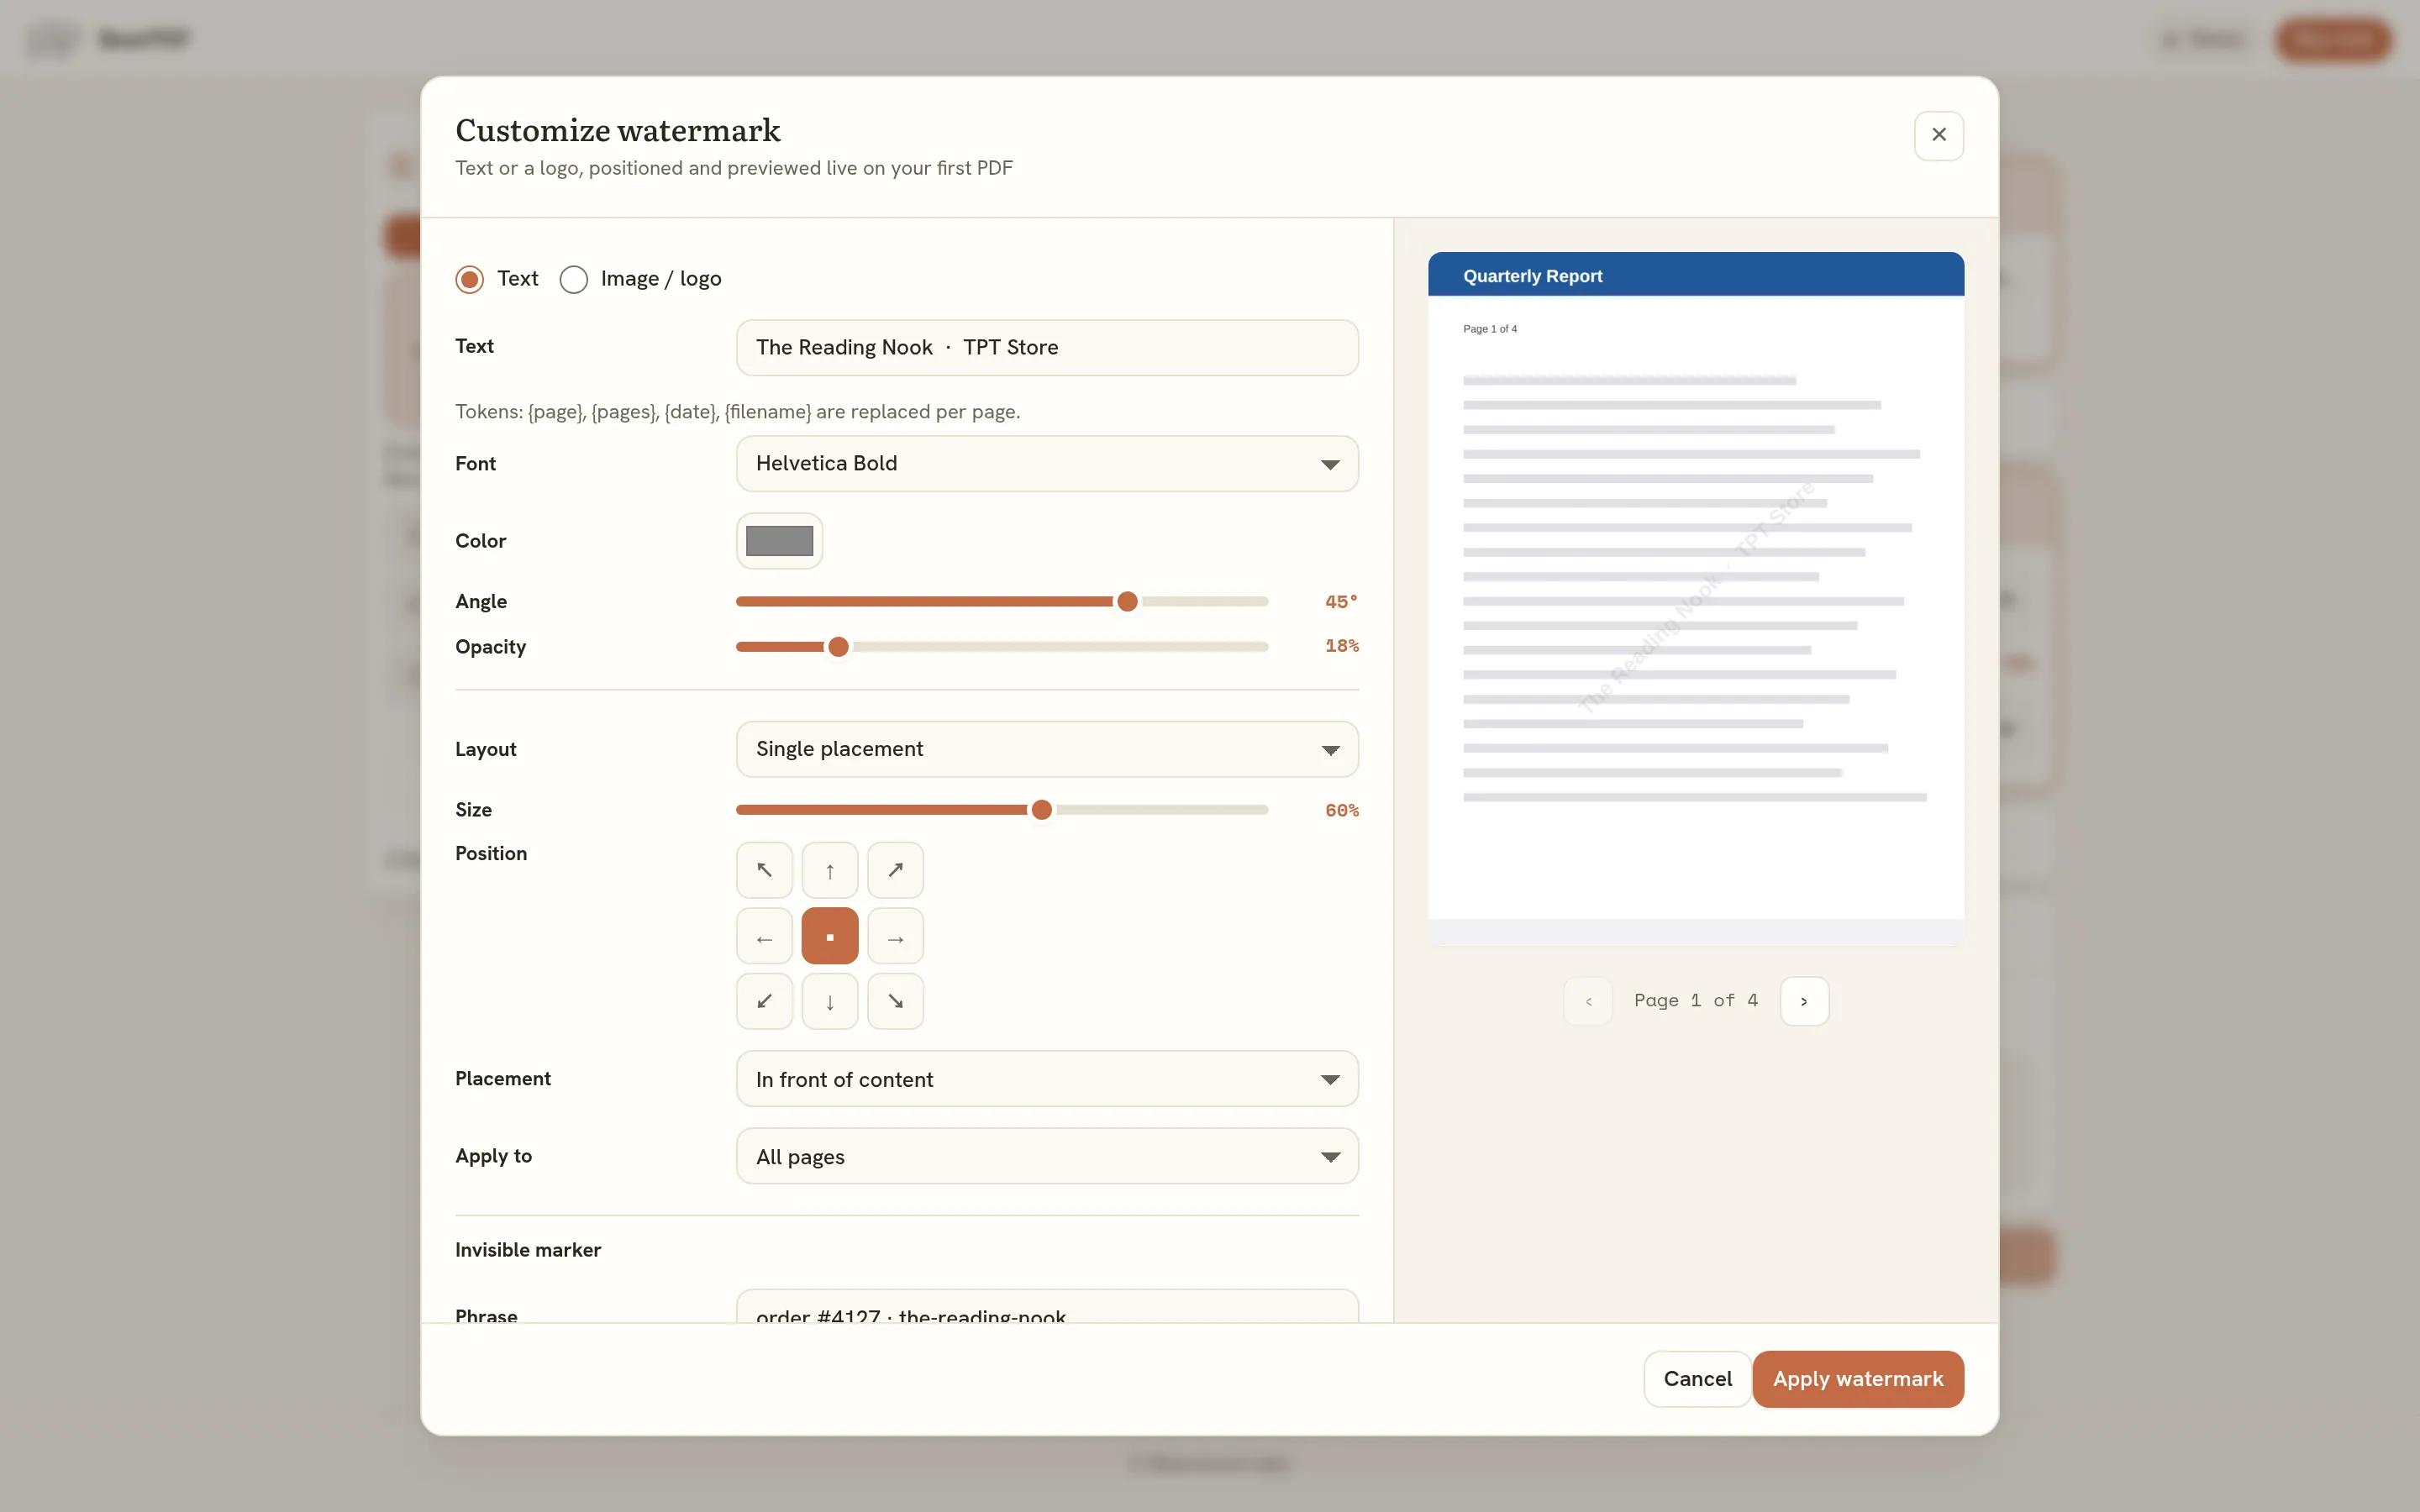
Task: Click the watermark Text input field
Action: 1047,347
